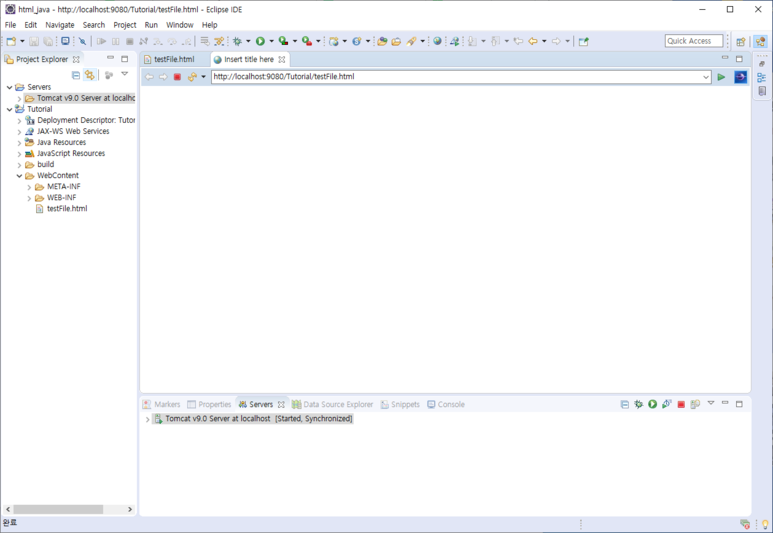Select the Java EE perspective button

pyautogui.click(x=760, y=41)
